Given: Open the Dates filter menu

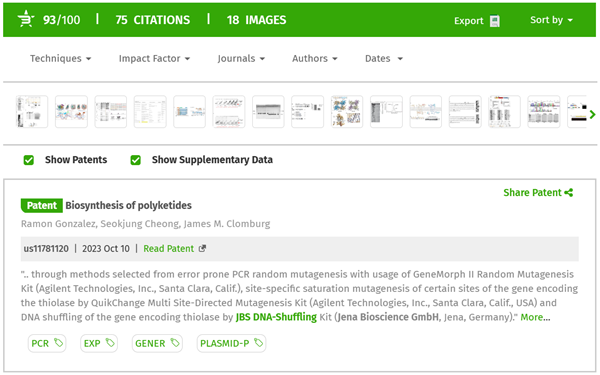Looking at the screenshot, I should 384,59.
